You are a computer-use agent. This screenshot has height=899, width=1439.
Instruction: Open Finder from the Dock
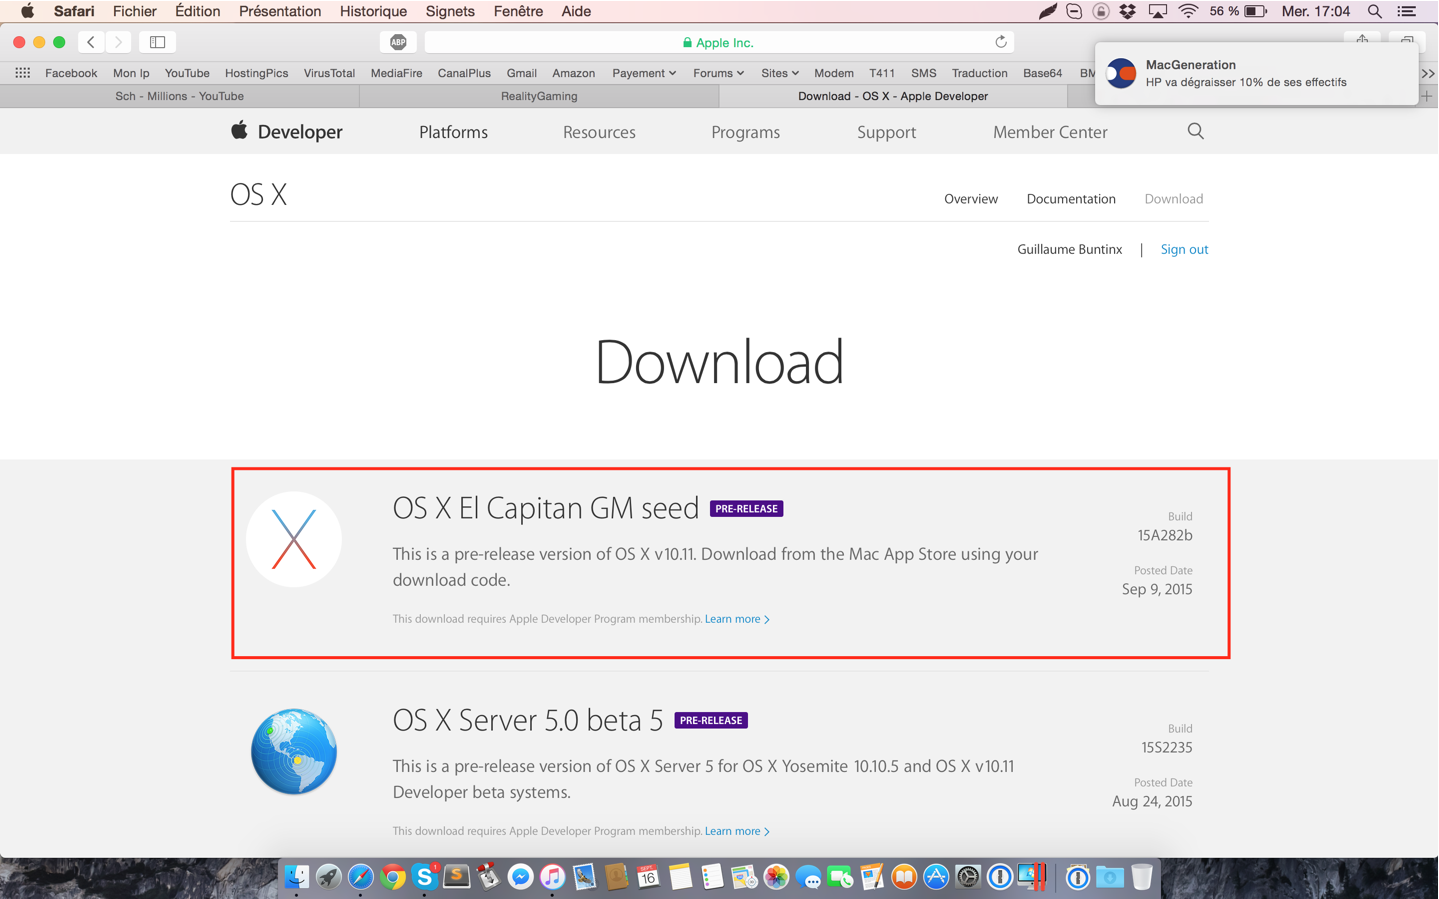tap(297, 877)
